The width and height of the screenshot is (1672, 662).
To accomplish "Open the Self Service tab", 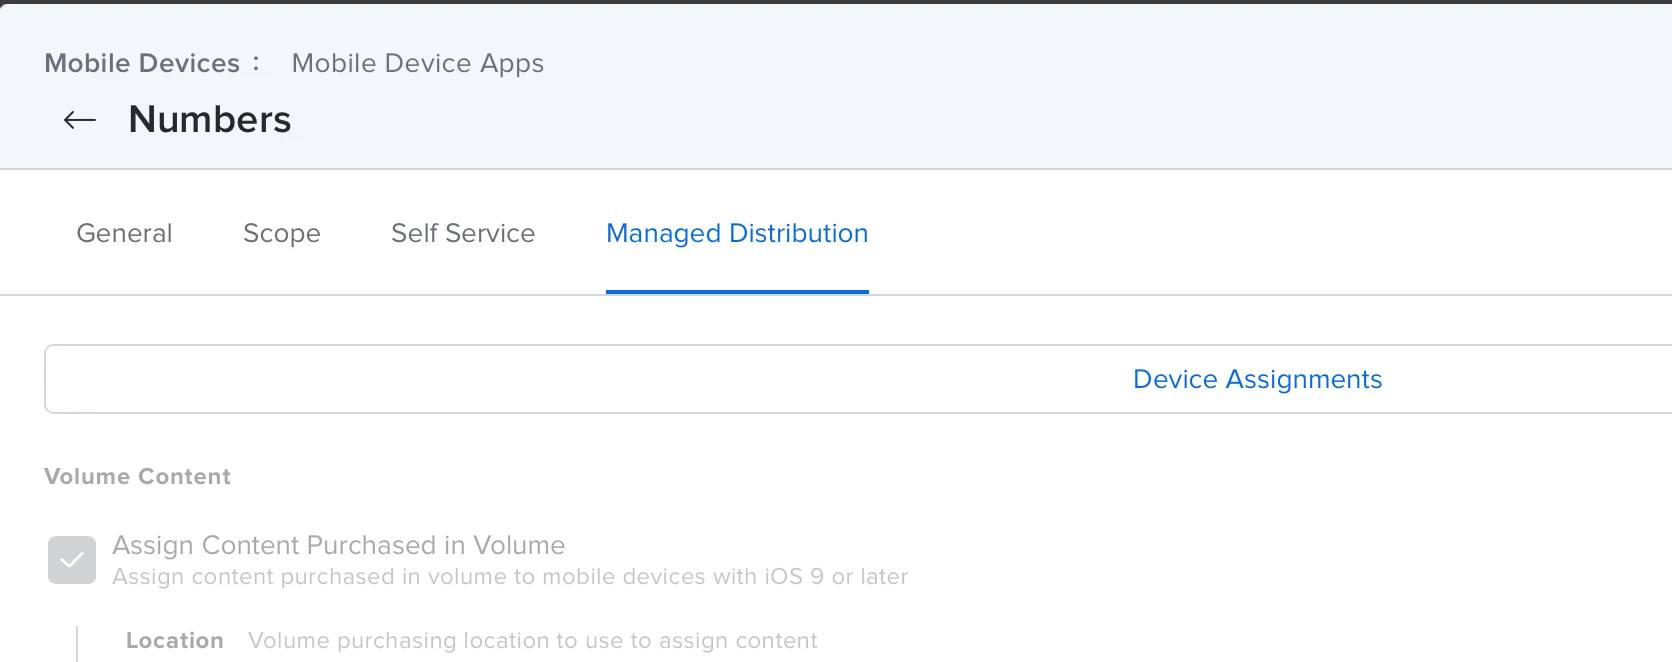I will 463,233.
